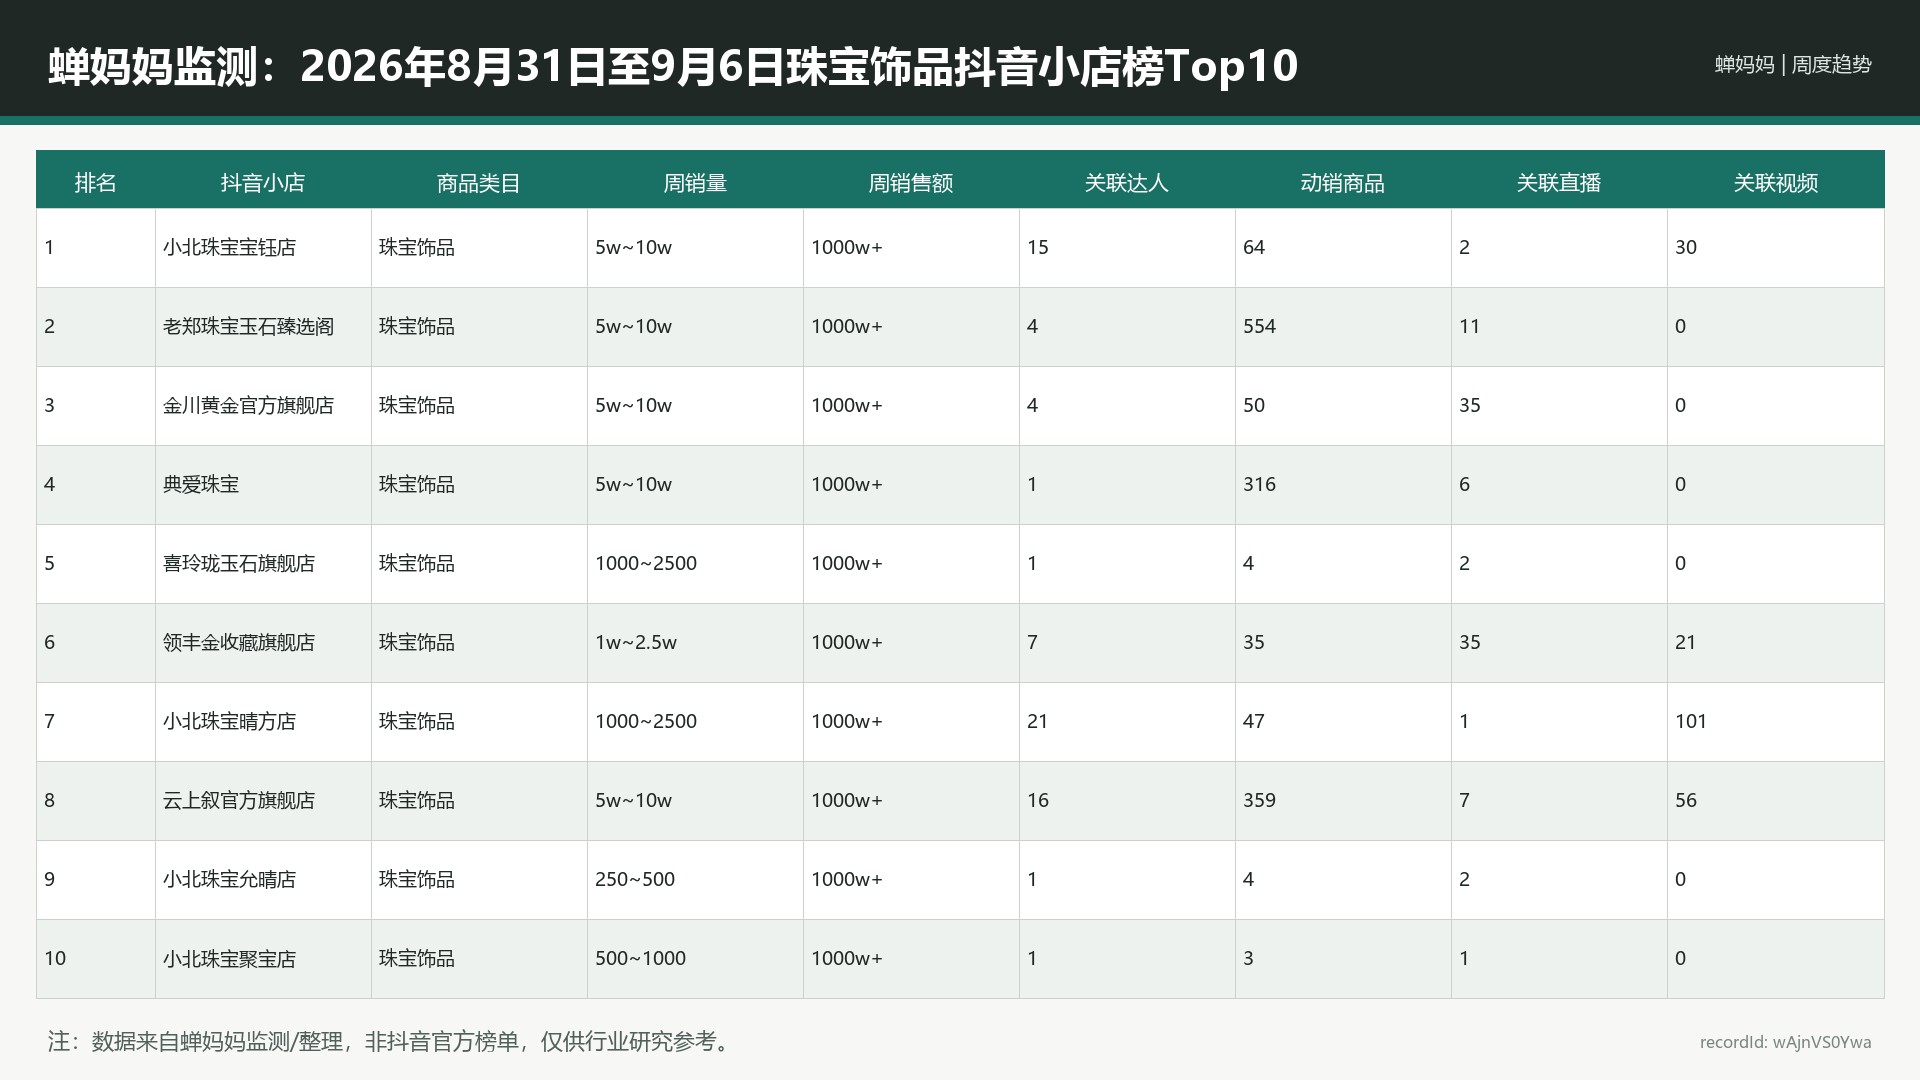1920x1080 pixels.
Task: Click 关联达人 value 16
Action: [1038, 800]
